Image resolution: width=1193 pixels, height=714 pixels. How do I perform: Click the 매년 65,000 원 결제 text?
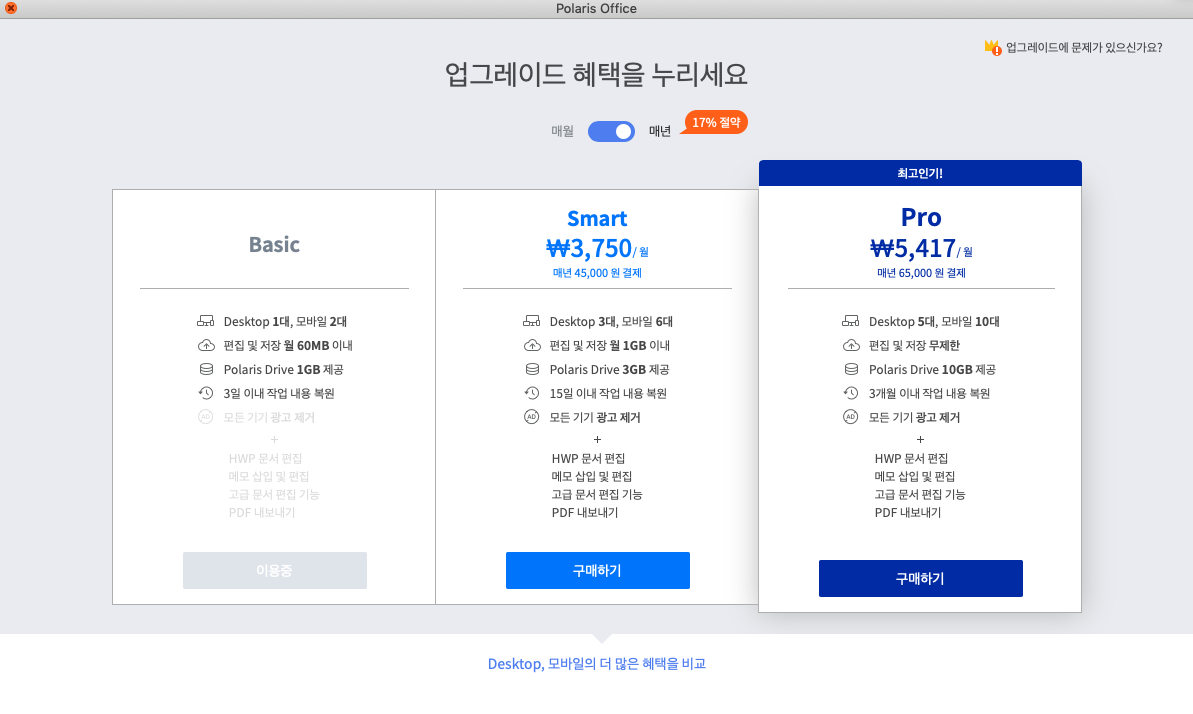pos(921,273)
